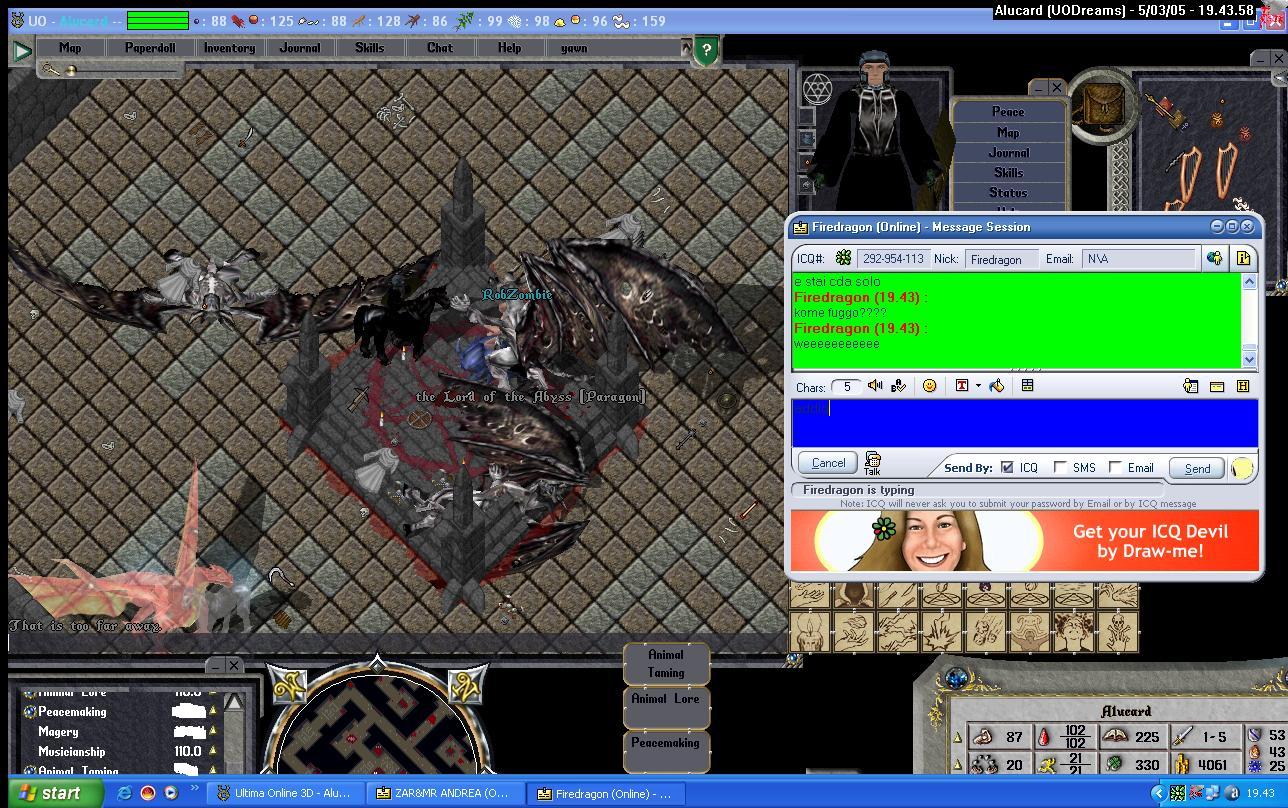Open the Journal menu in top bar
1288x808 pixels.
(300, 48)
